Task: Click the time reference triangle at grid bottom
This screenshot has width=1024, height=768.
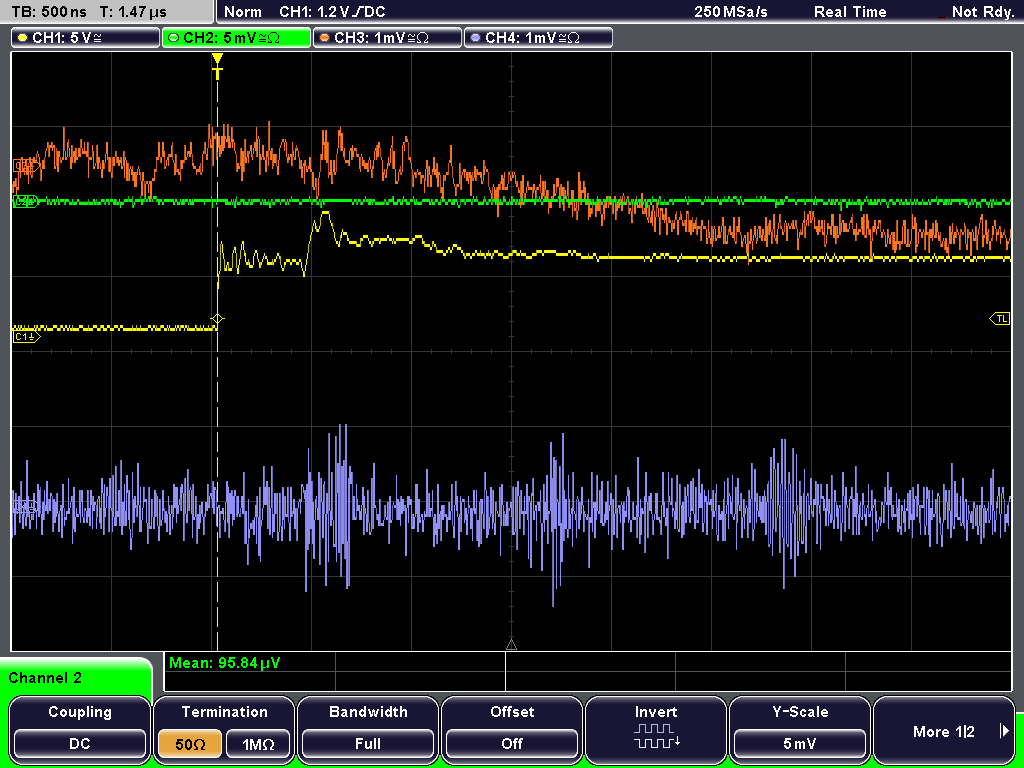Action: (511, 645)
